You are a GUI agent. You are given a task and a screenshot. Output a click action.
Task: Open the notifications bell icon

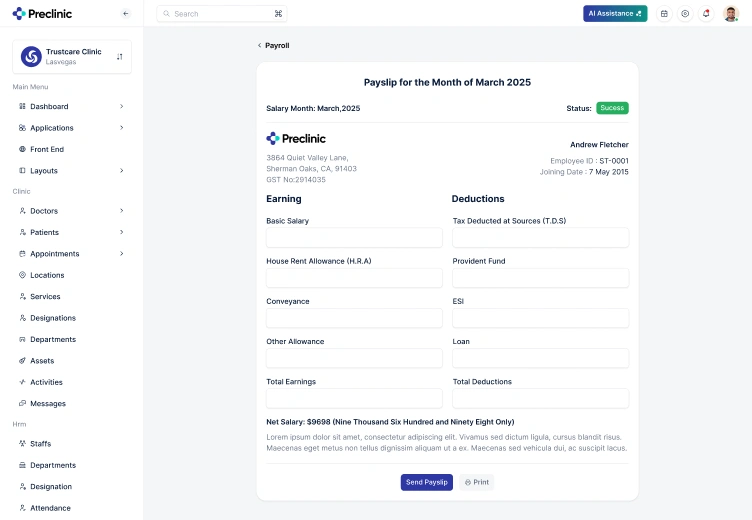coord(706,13)
